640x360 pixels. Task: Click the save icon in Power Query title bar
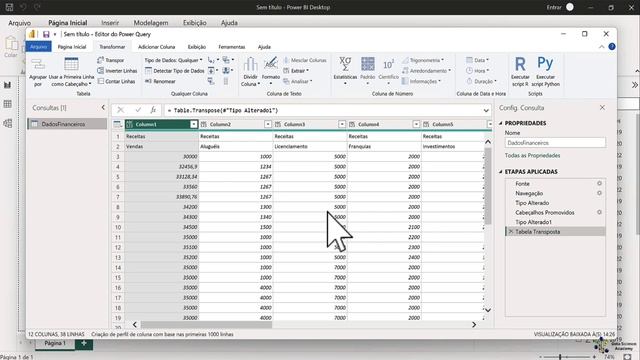pos(46,34)
